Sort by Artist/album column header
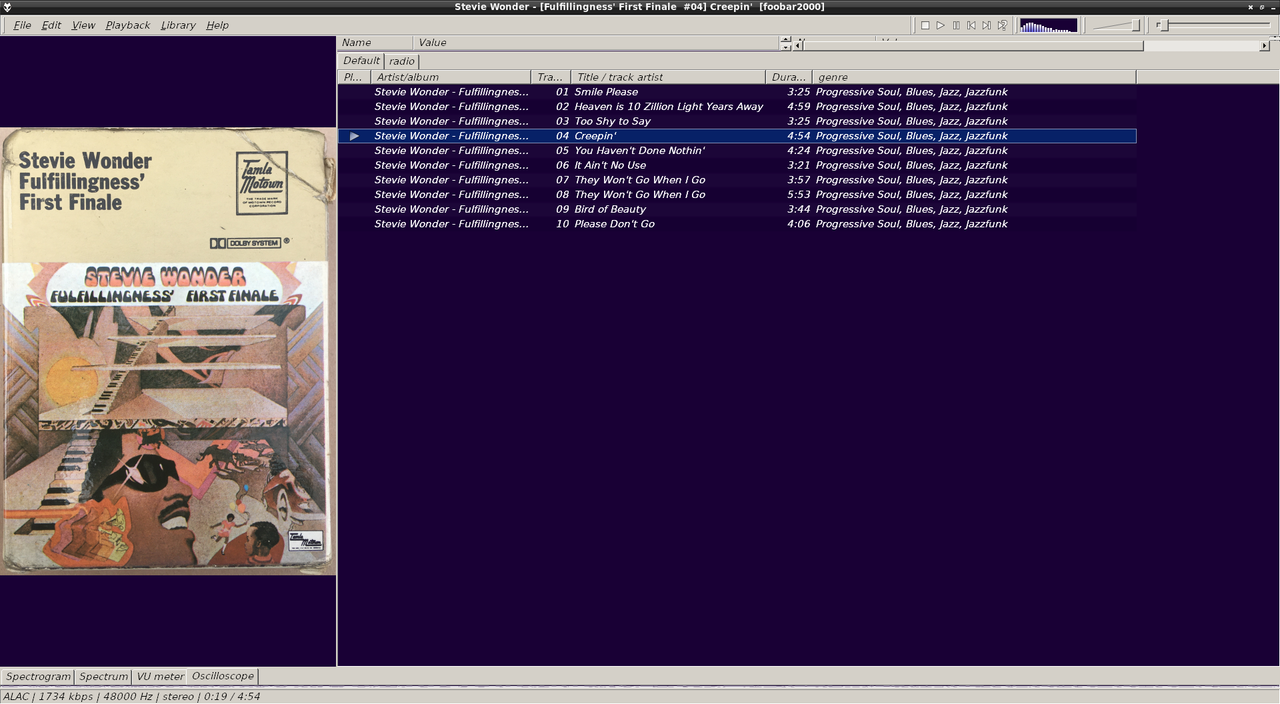The width and height of the screenshot is (1280, 704). pos(451,77)
